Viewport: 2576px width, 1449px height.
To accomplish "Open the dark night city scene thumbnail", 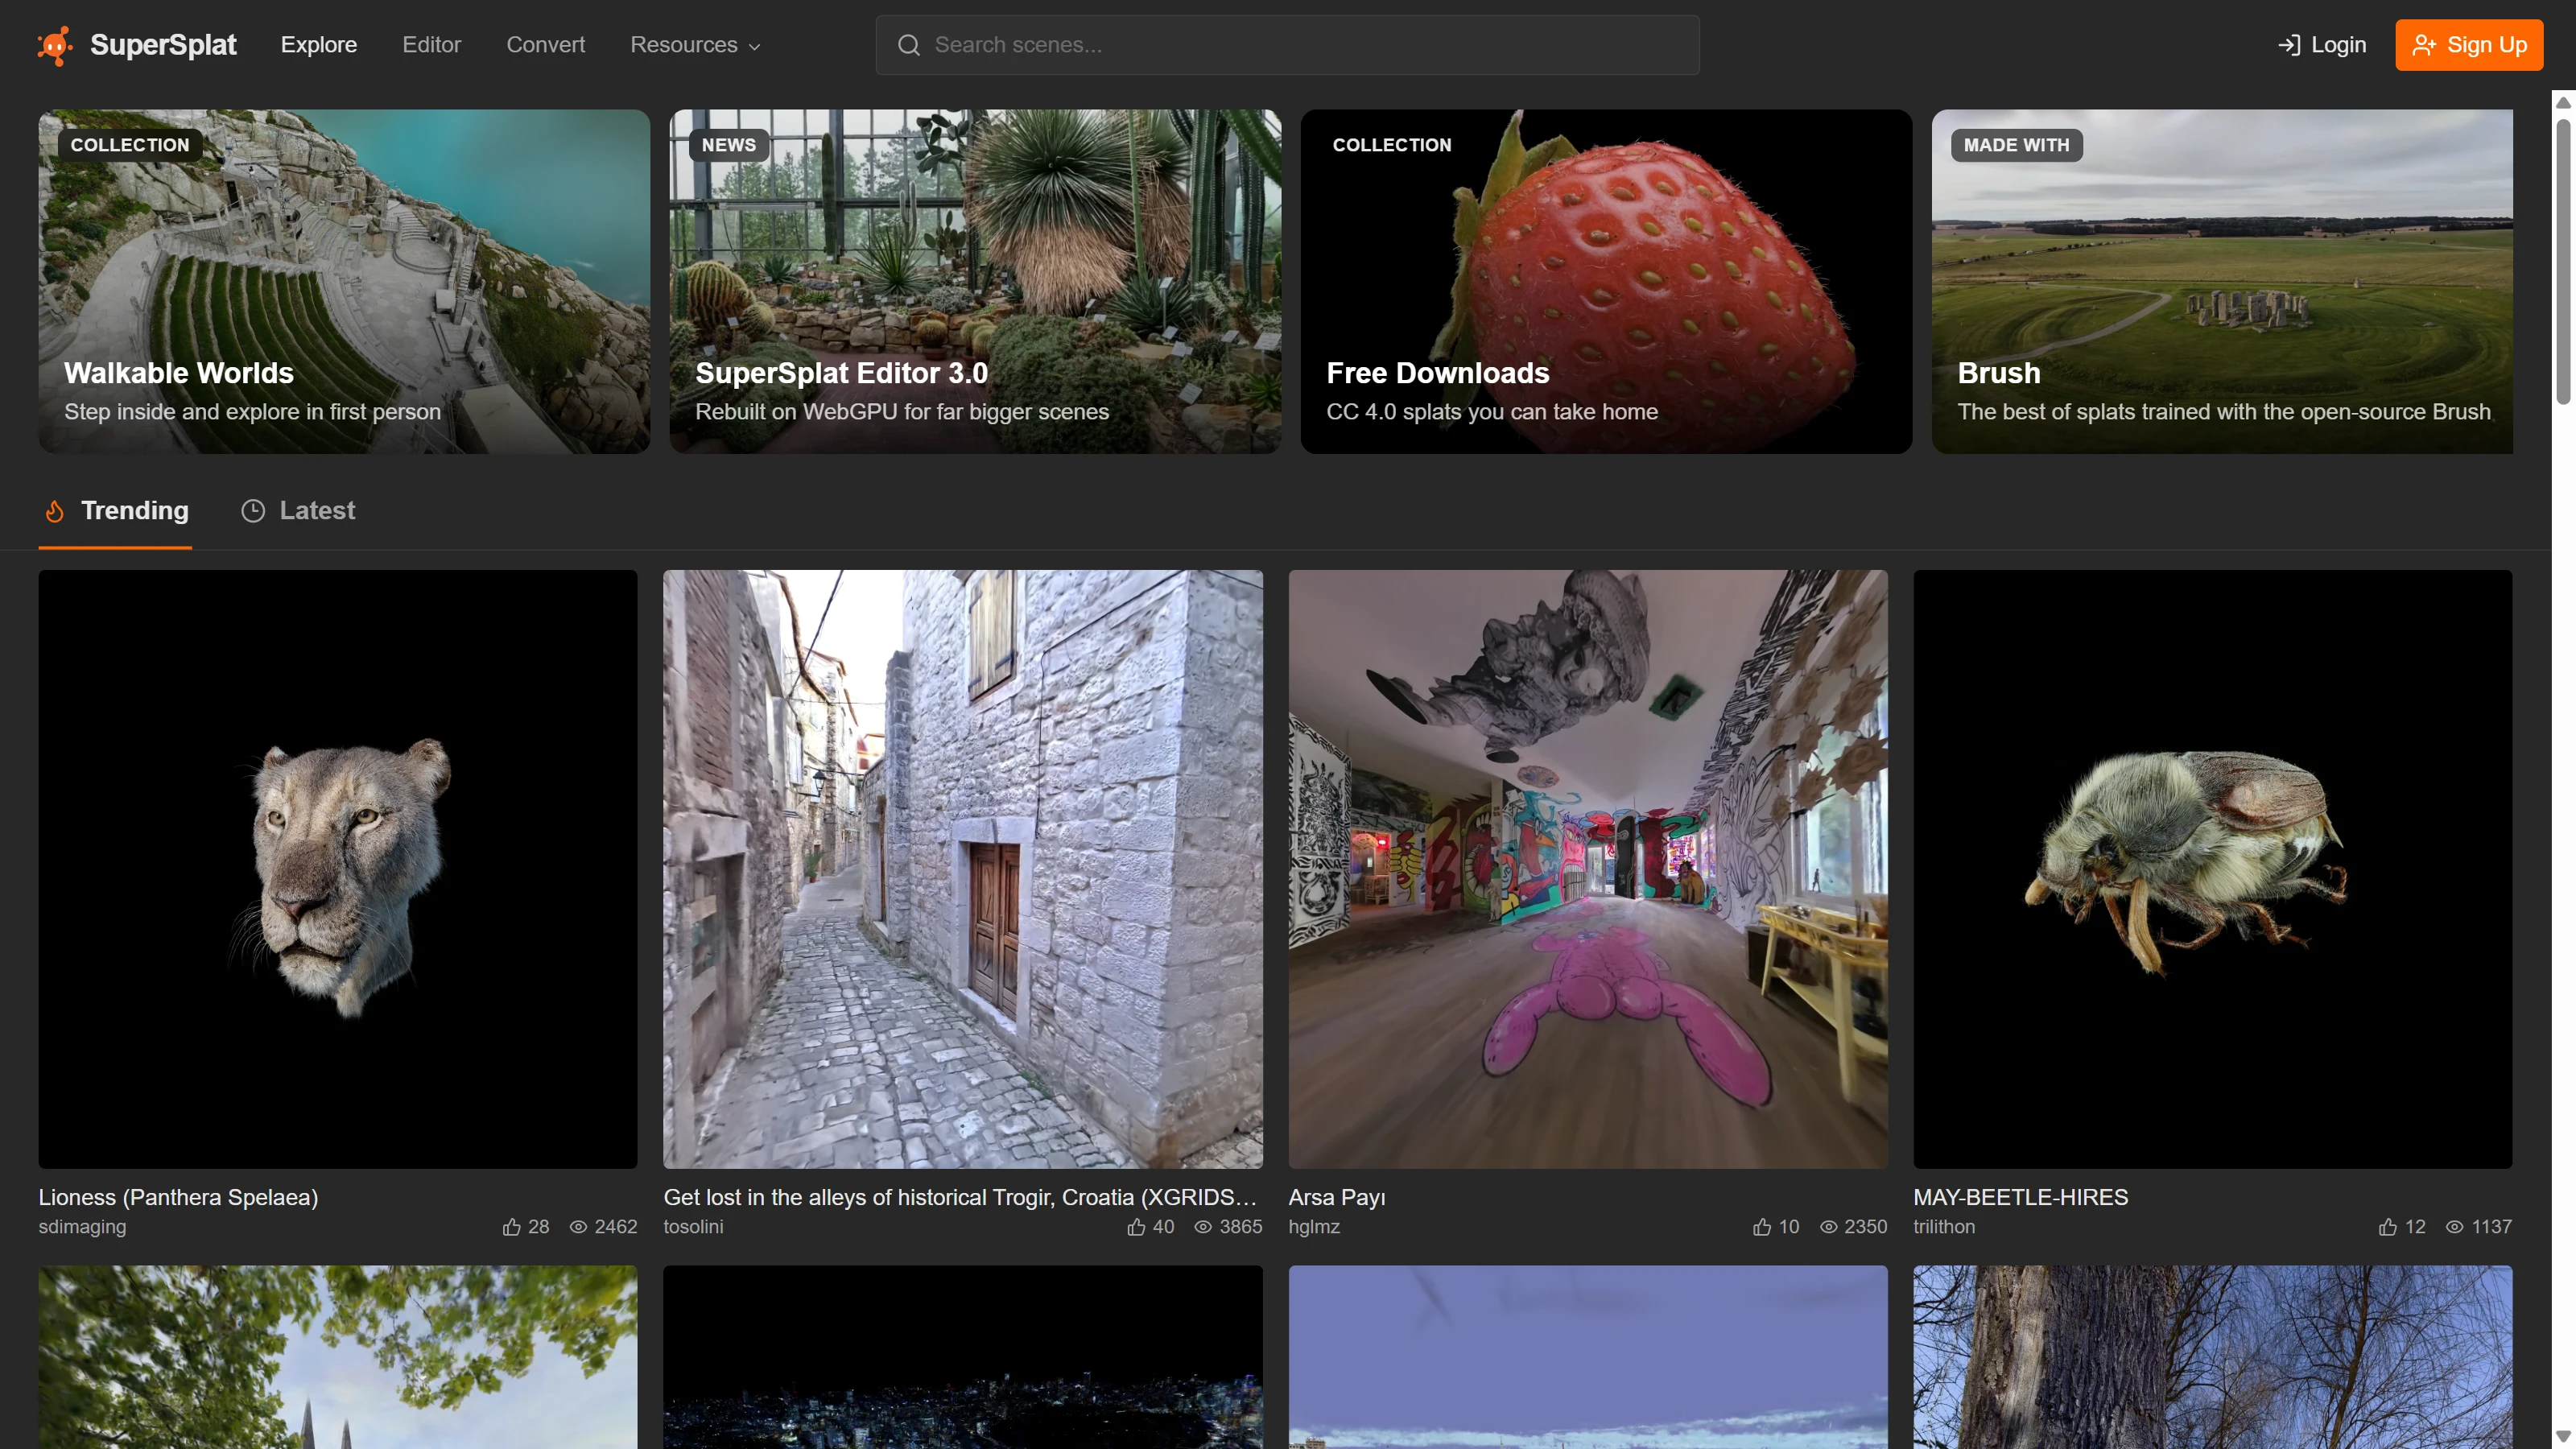I will coord(963,1357).
